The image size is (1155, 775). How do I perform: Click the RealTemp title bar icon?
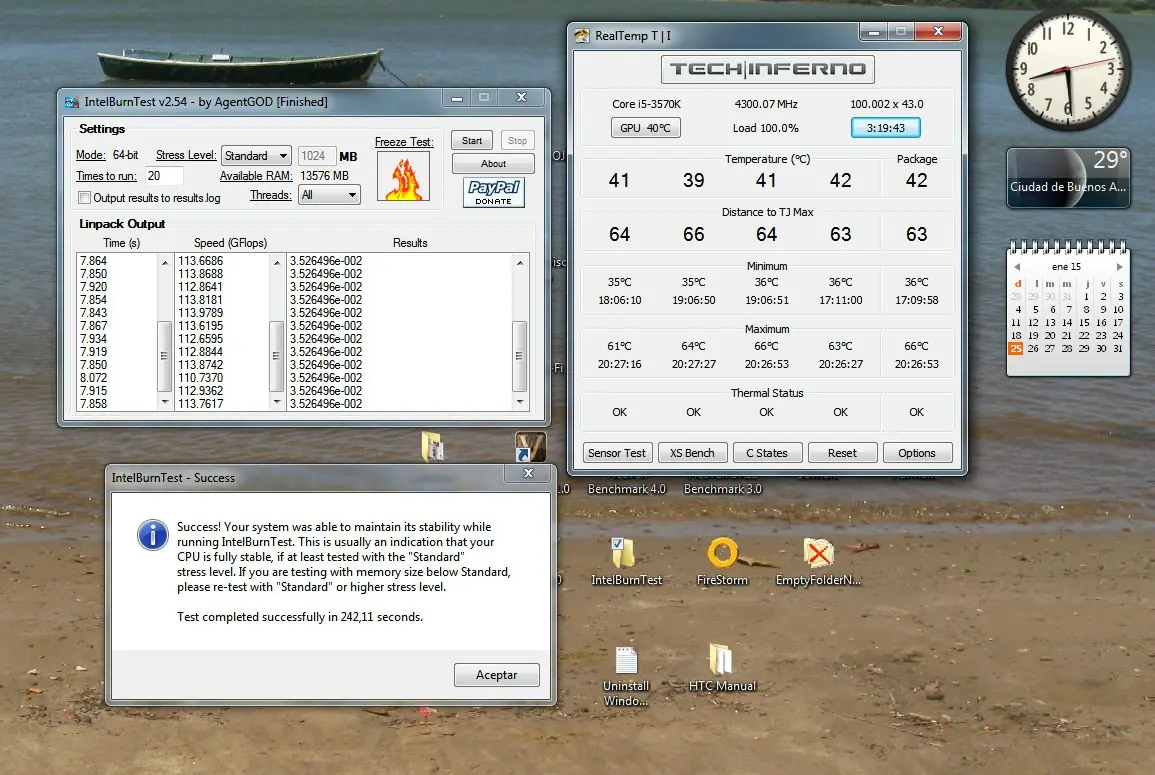point(582,35)
